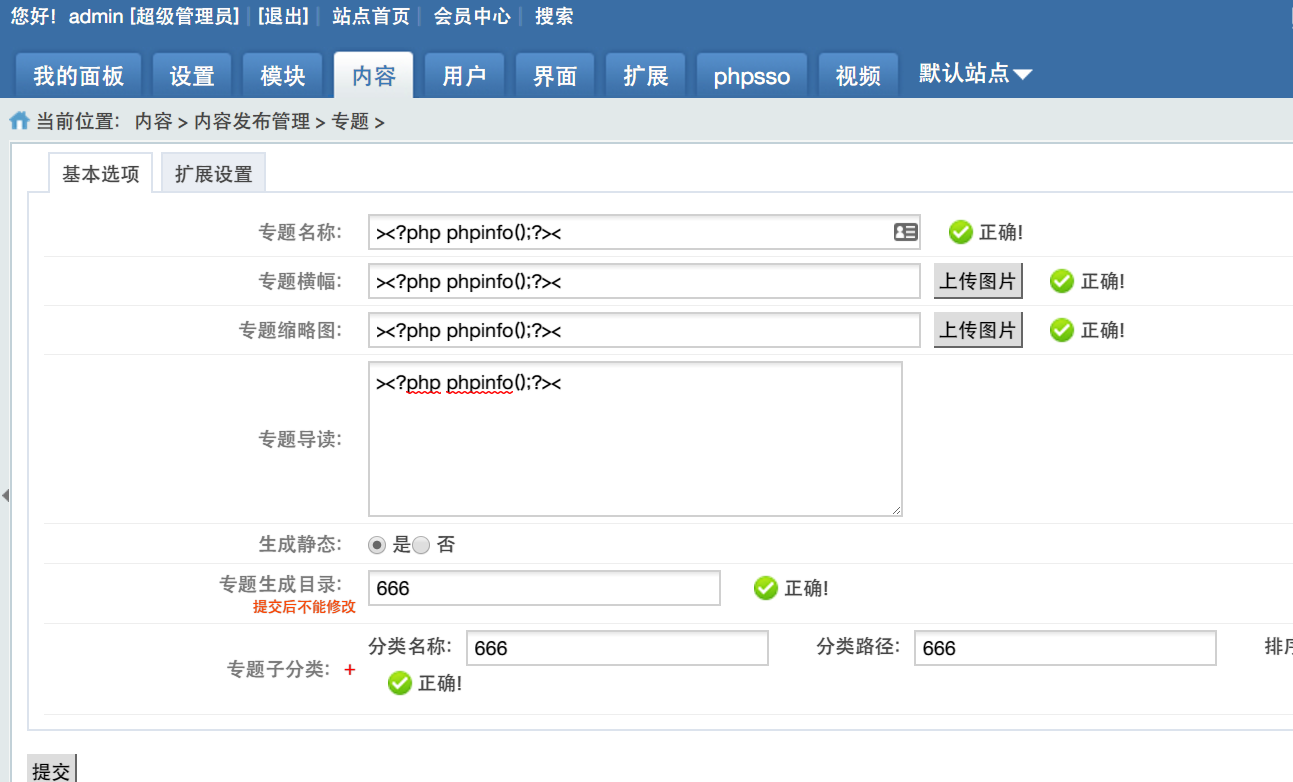Select the 是 radio for 生成静态
Viewport: 1293px width, 782px height.
point(377,544)
